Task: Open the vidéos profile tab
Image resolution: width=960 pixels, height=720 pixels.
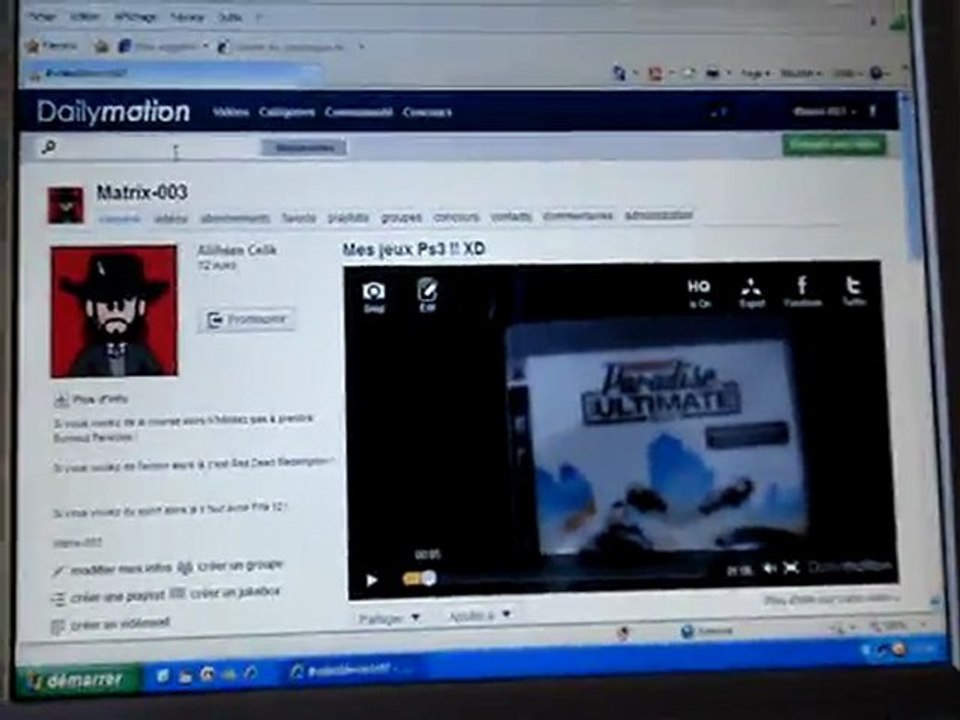Action: [171, 219]
